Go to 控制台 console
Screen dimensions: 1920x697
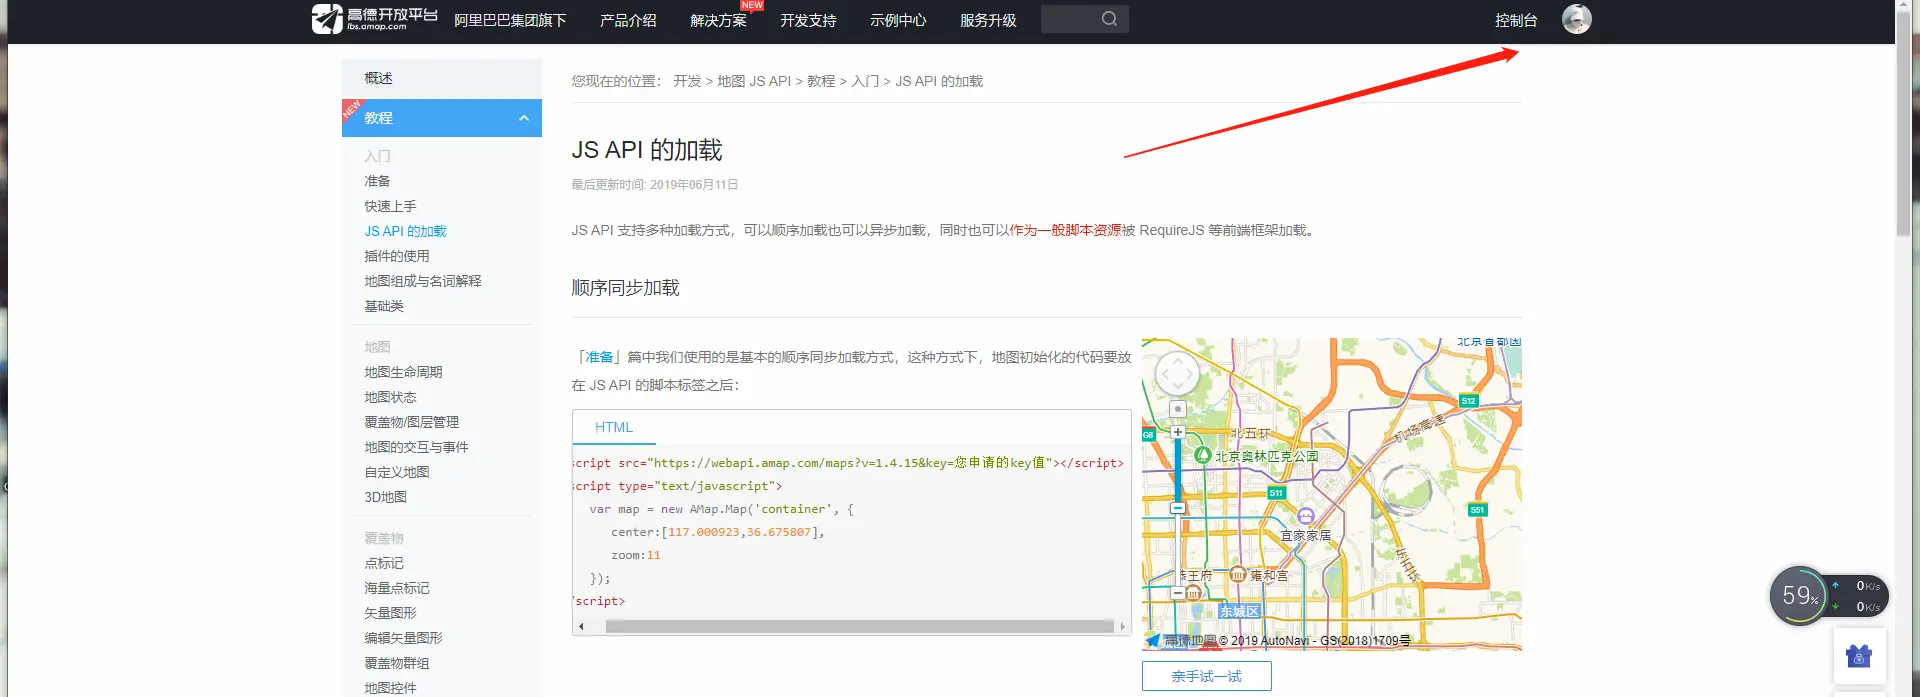(1516, 20)
